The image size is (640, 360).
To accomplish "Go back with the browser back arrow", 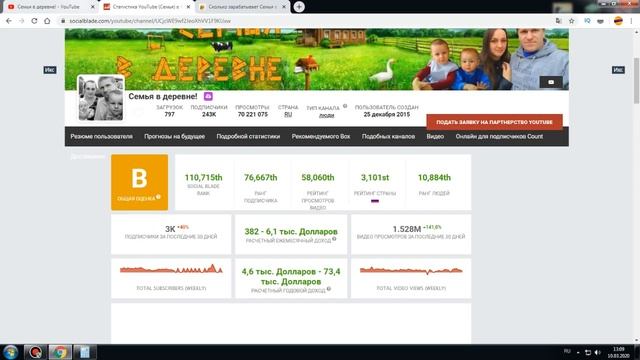I will pyautogui.click(x=9, y=21).
